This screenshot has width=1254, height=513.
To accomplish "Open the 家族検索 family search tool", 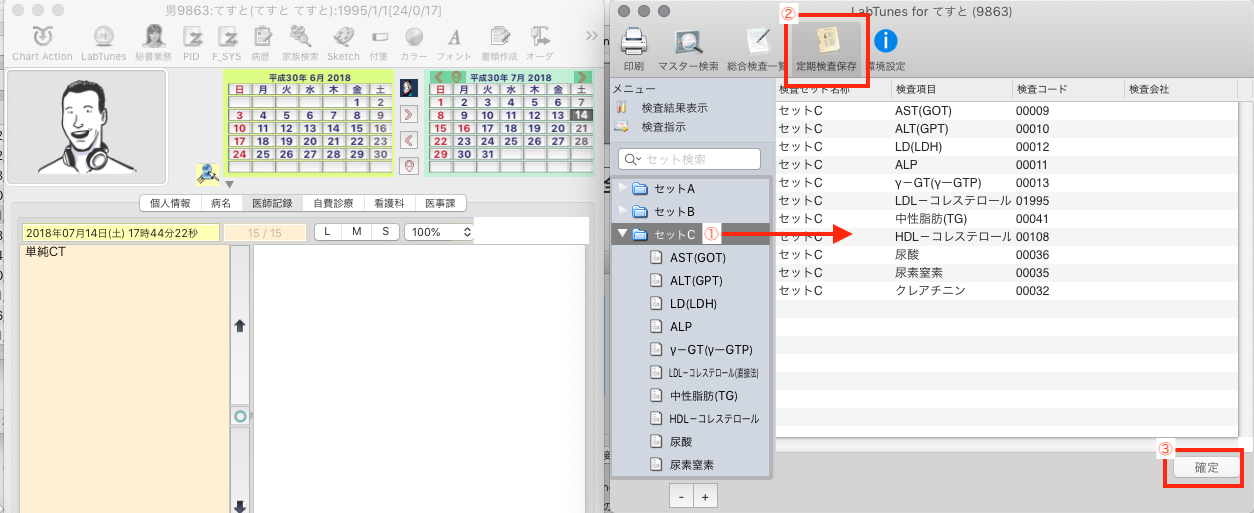I will pos(301,38).
